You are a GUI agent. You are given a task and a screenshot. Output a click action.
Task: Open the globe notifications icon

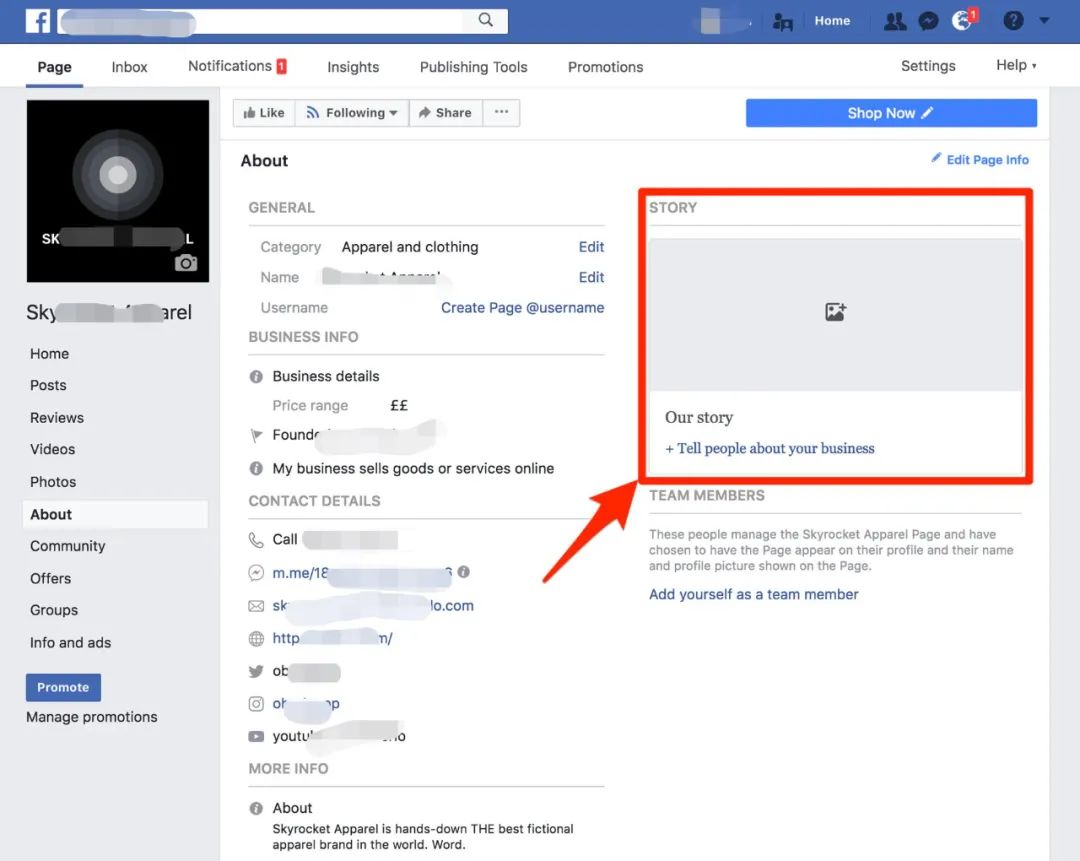(962, 21)
